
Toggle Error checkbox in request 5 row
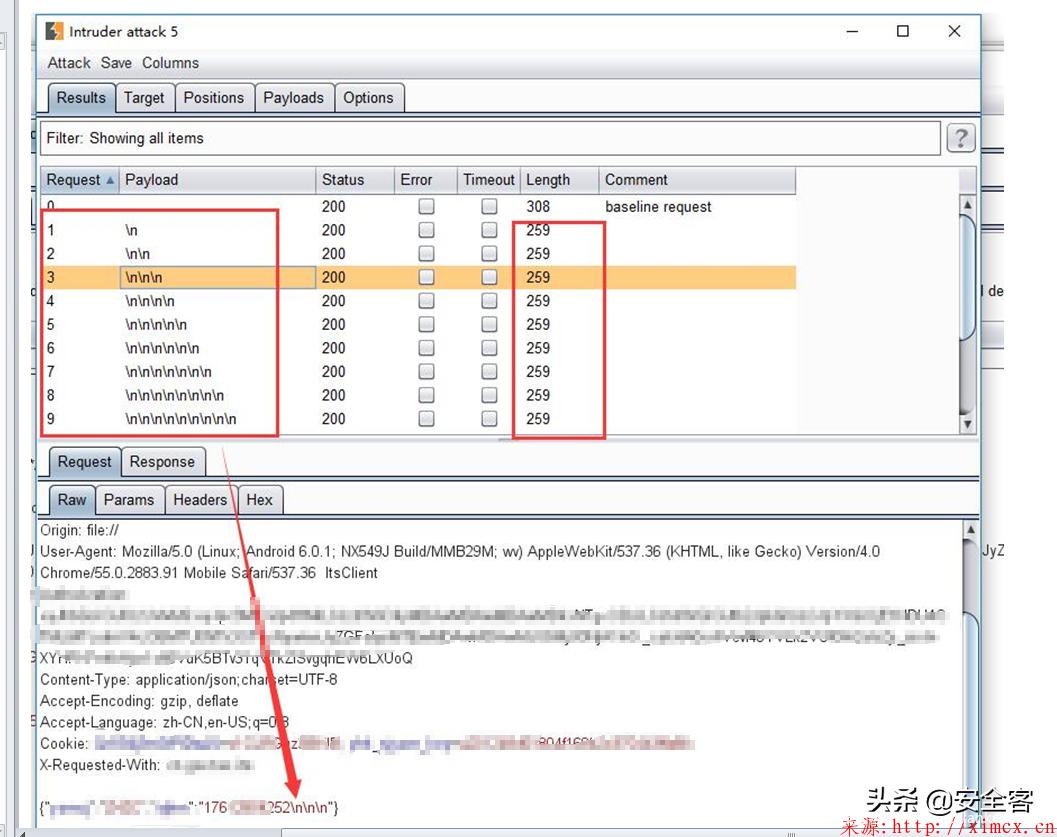point(426,324)
